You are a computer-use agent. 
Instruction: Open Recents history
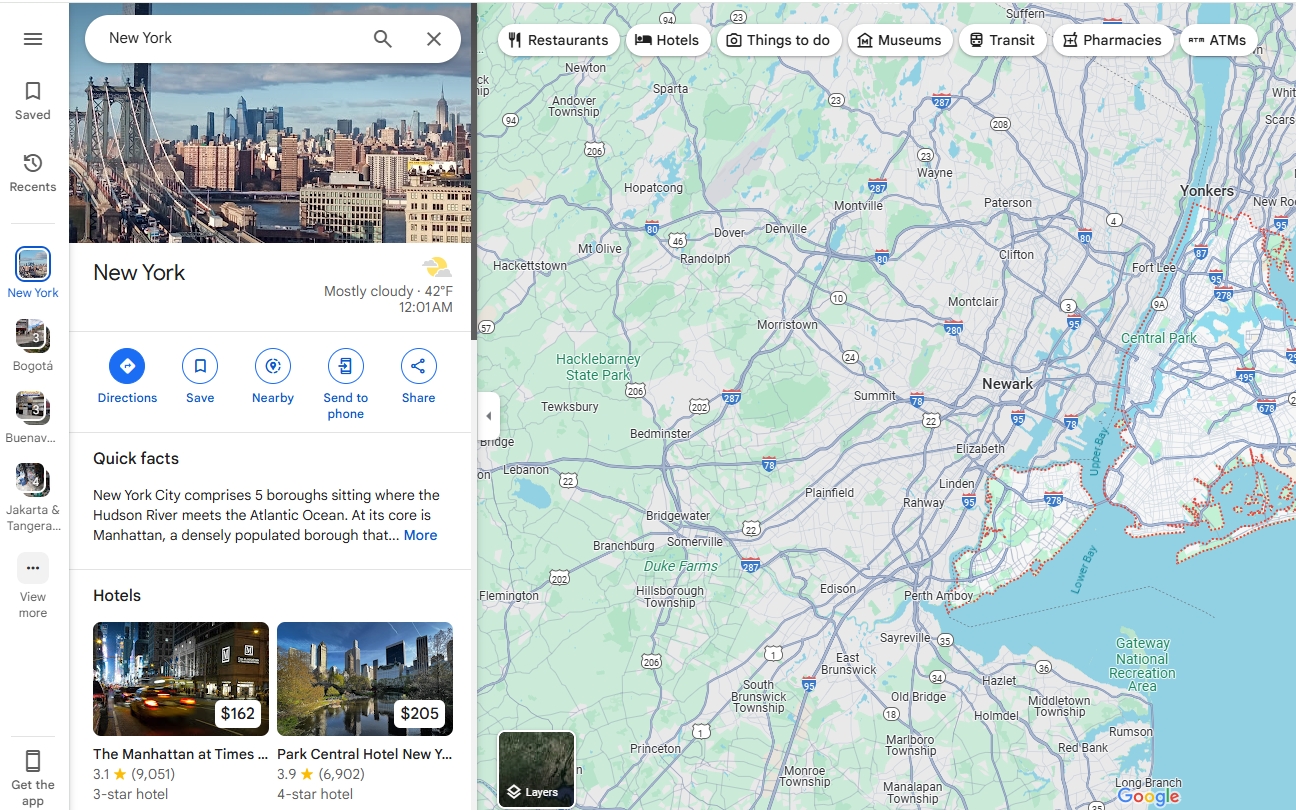[x=33, y=172]
